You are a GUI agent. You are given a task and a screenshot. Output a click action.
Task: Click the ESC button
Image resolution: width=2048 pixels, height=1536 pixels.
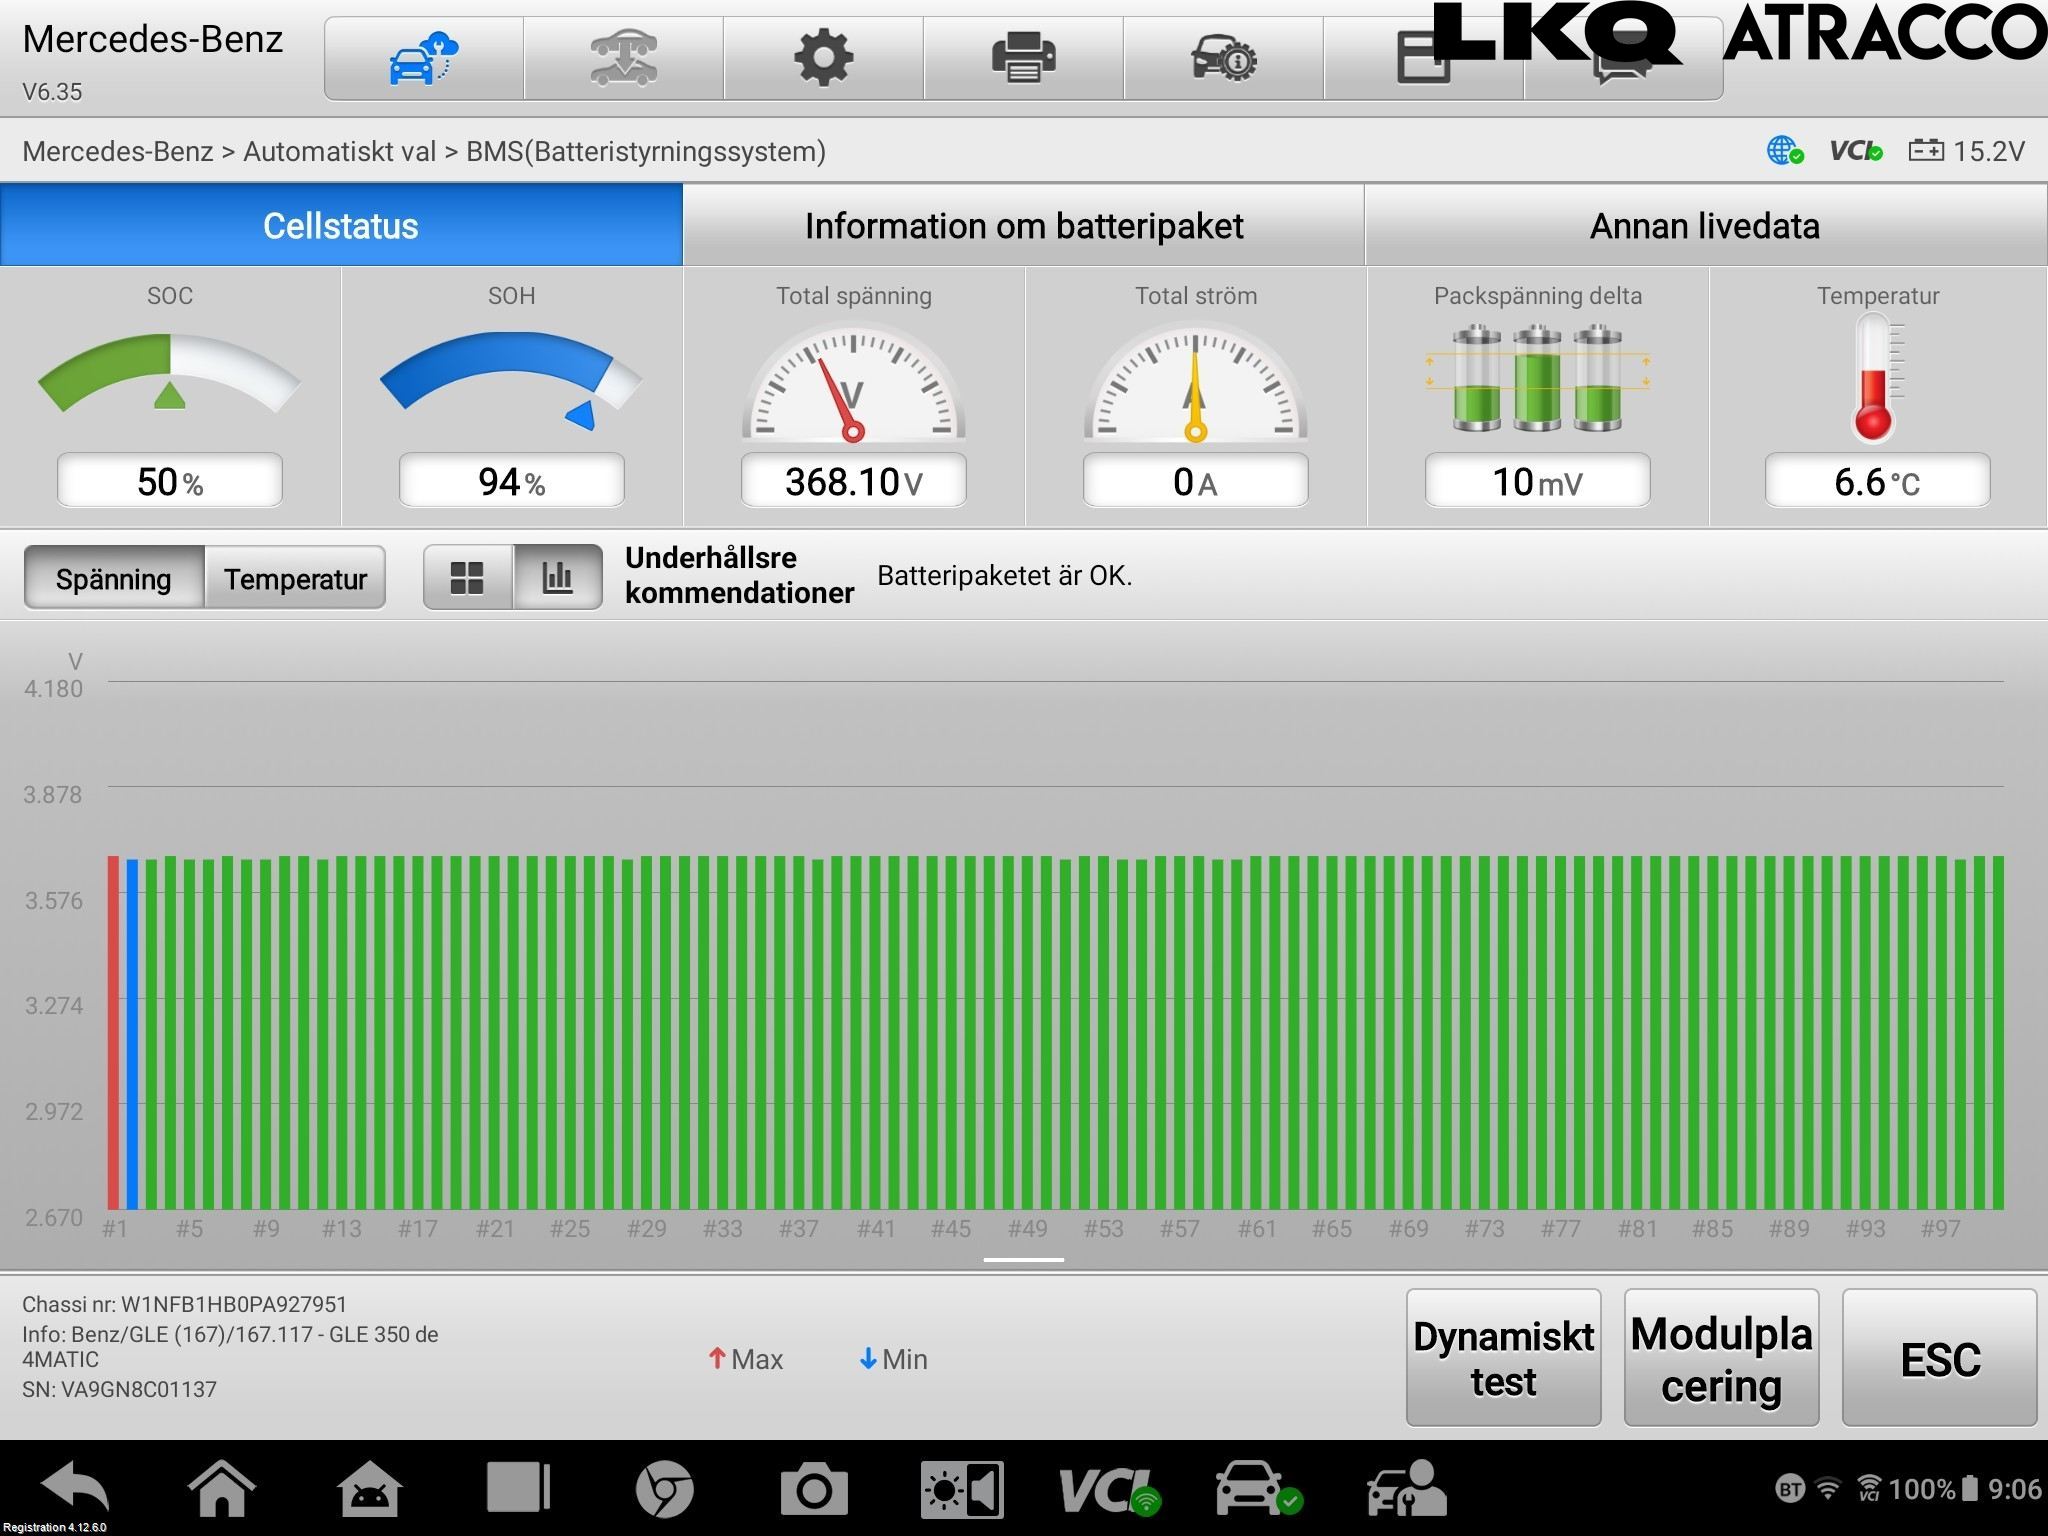[1939, 1357]
